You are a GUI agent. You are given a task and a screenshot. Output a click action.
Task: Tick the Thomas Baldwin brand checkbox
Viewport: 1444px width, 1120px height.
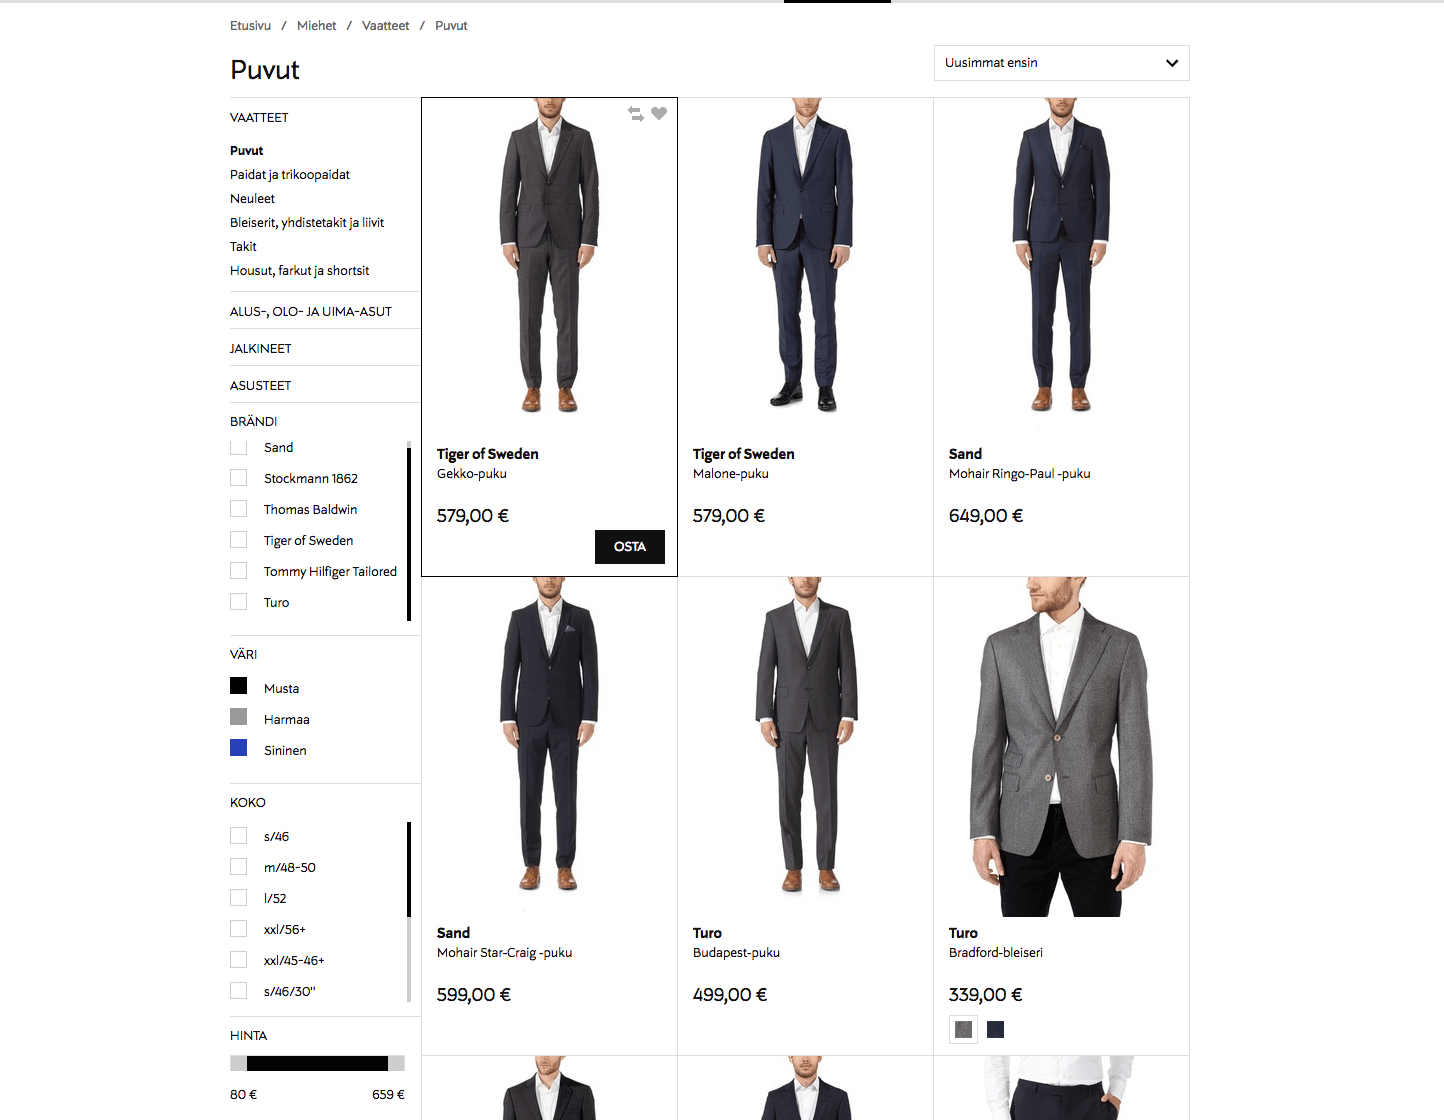tap(238, 509)
